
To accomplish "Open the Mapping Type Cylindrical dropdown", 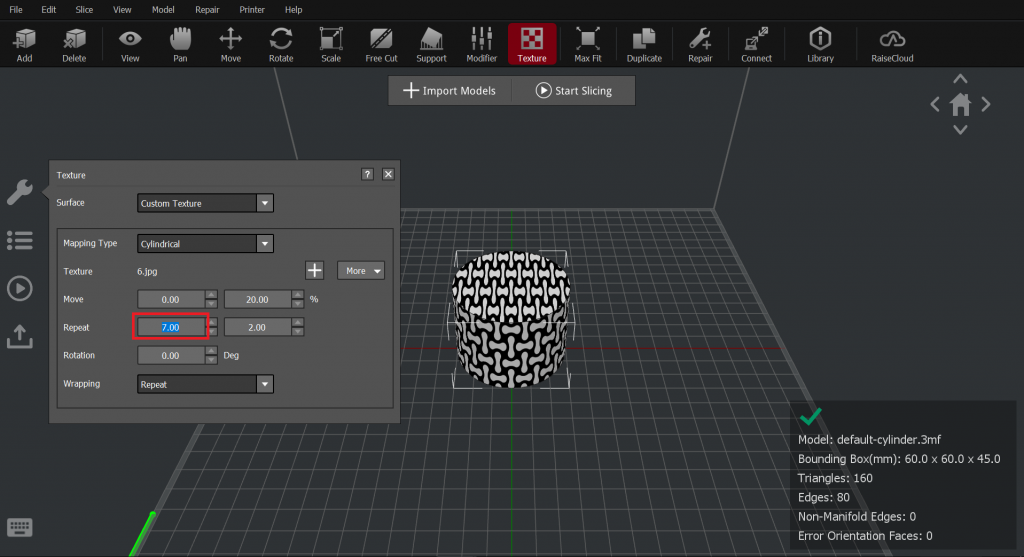I will click(205, 244).
